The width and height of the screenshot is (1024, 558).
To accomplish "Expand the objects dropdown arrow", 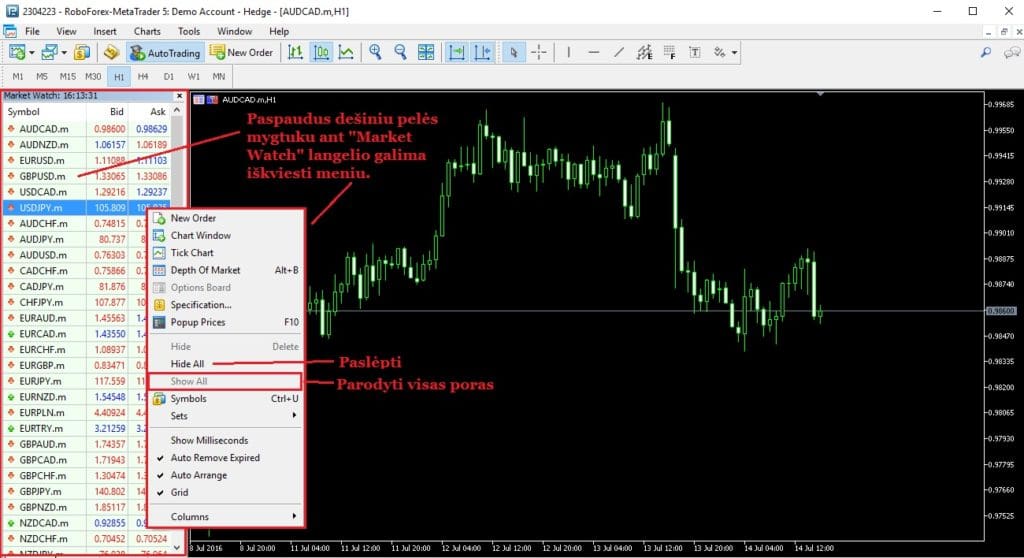I will tap(735, 53).
